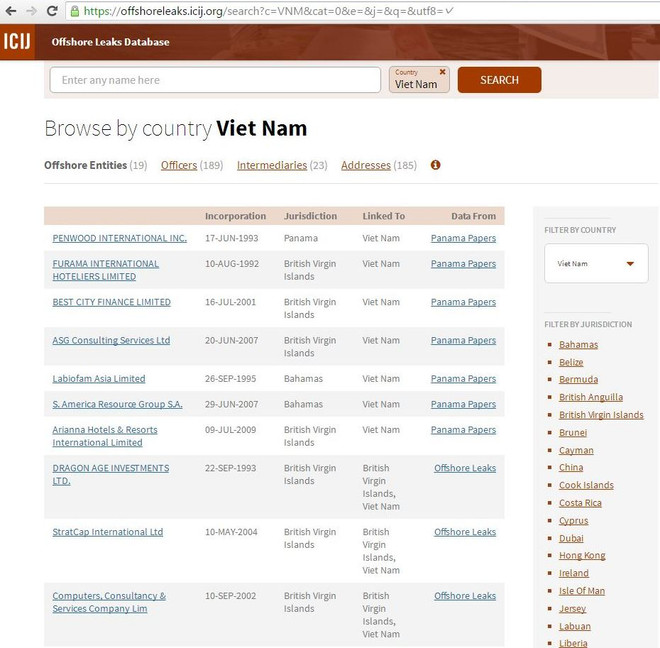Click the info icon beside Addresses
Viewport: 660px width, 648px height.
pos(435,165)
